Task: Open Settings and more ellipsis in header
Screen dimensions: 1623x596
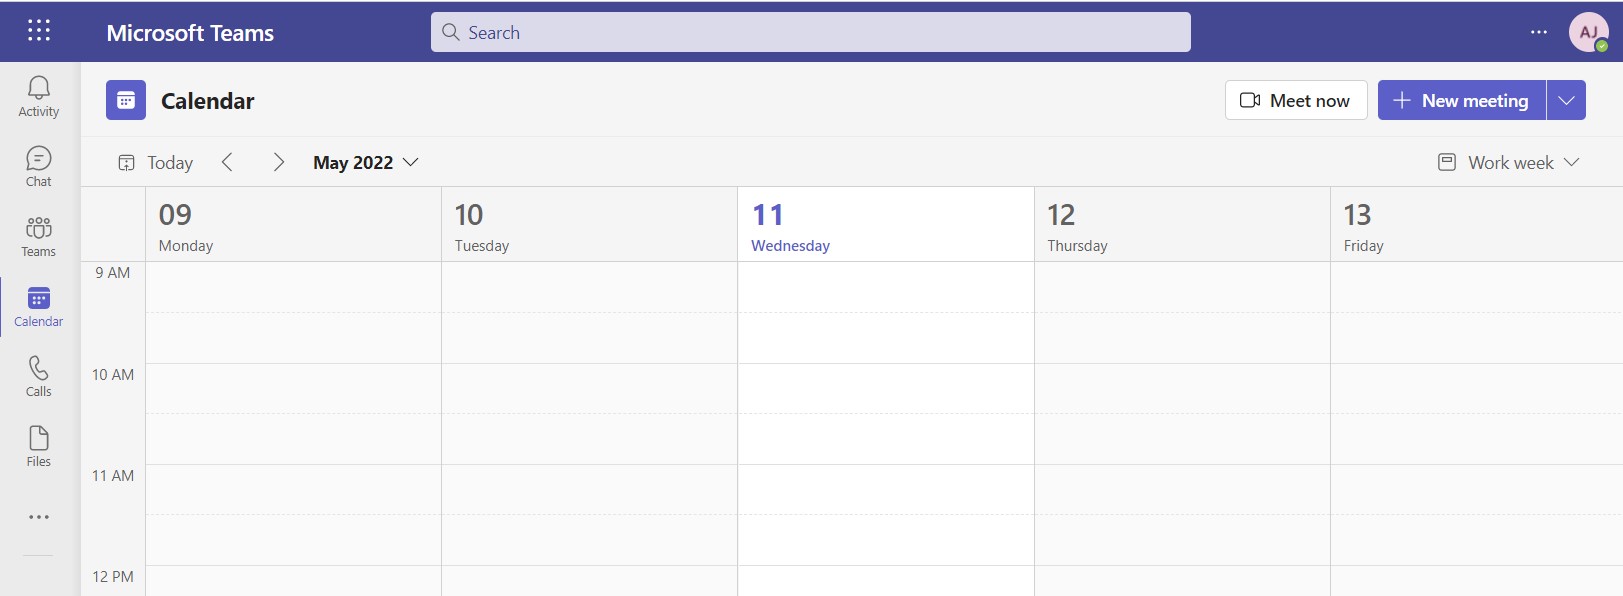Action: point(1539,32)
